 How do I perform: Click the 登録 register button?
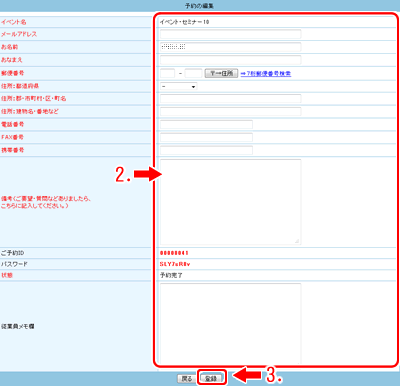[x=211, y=379]
